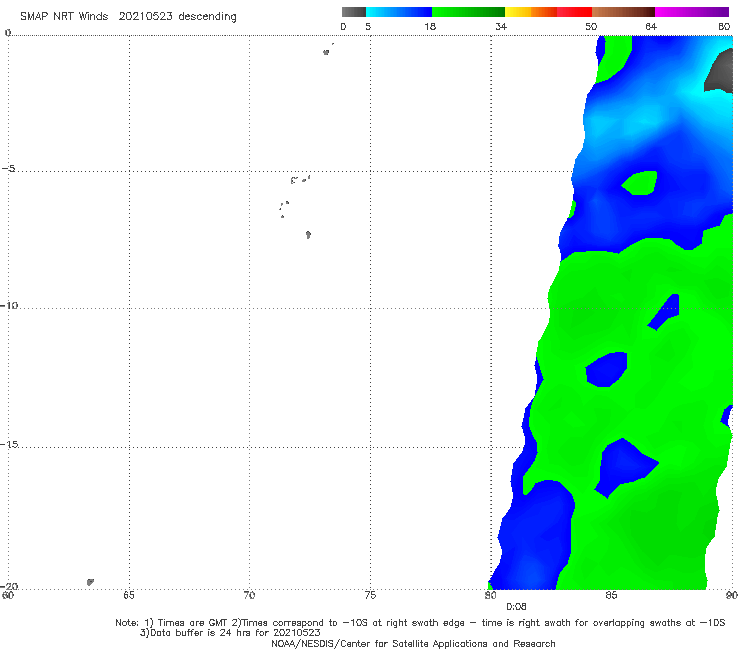Click the longitude label '65'
The height and width of the screenshot is (650, 740).
pos(128,595)
